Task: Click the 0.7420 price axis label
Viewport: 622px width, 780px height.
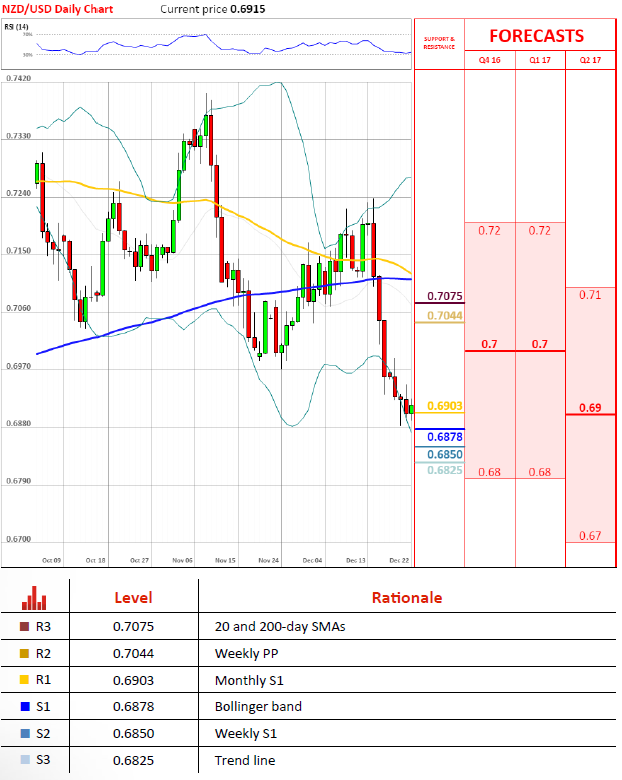Action: click(18, 78)
